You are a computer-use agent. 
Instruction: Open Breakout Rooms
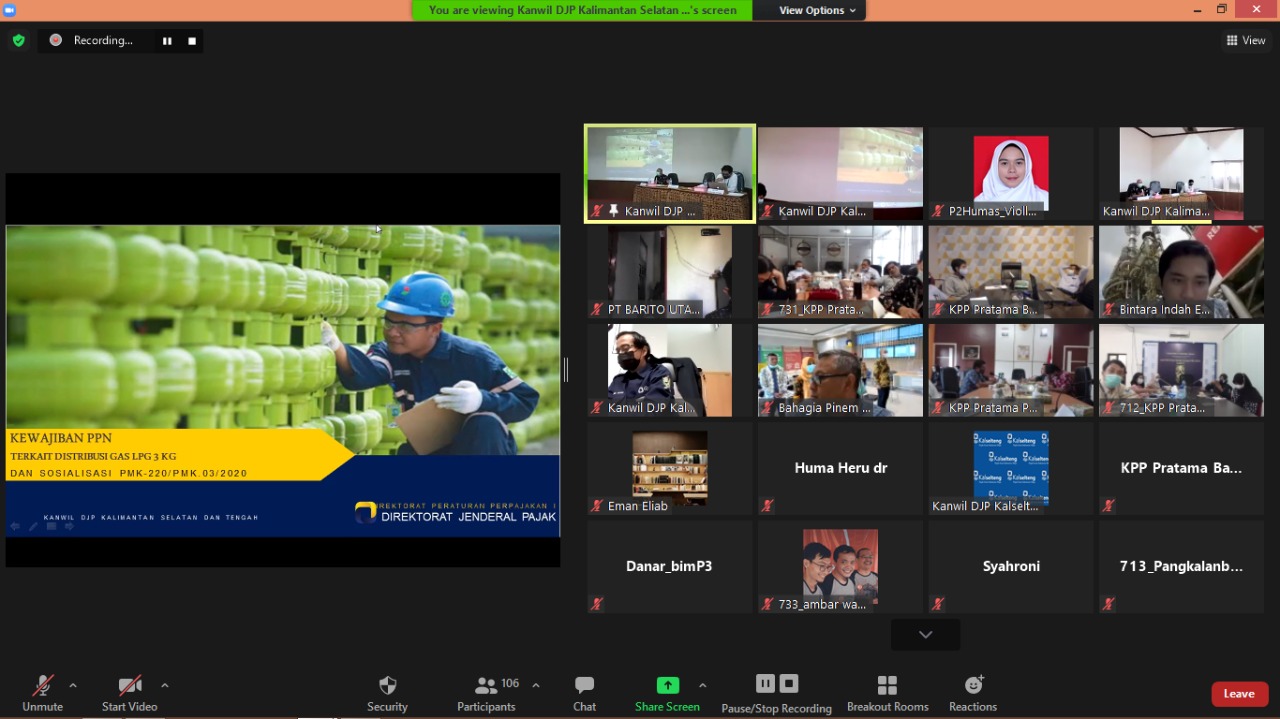(887, 686)
